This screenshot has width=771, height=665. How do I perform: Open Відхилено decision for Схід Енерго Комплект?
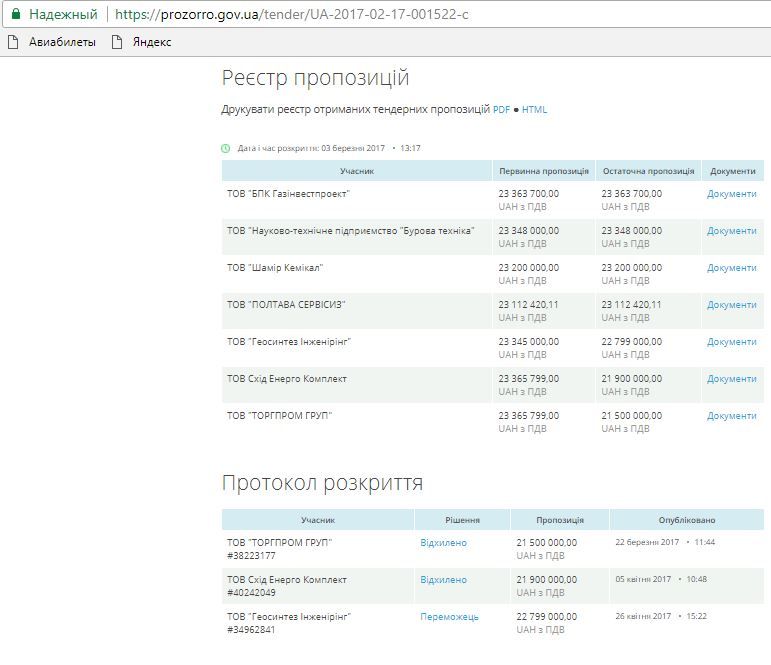pyautogui.click(x=444, y=579)
